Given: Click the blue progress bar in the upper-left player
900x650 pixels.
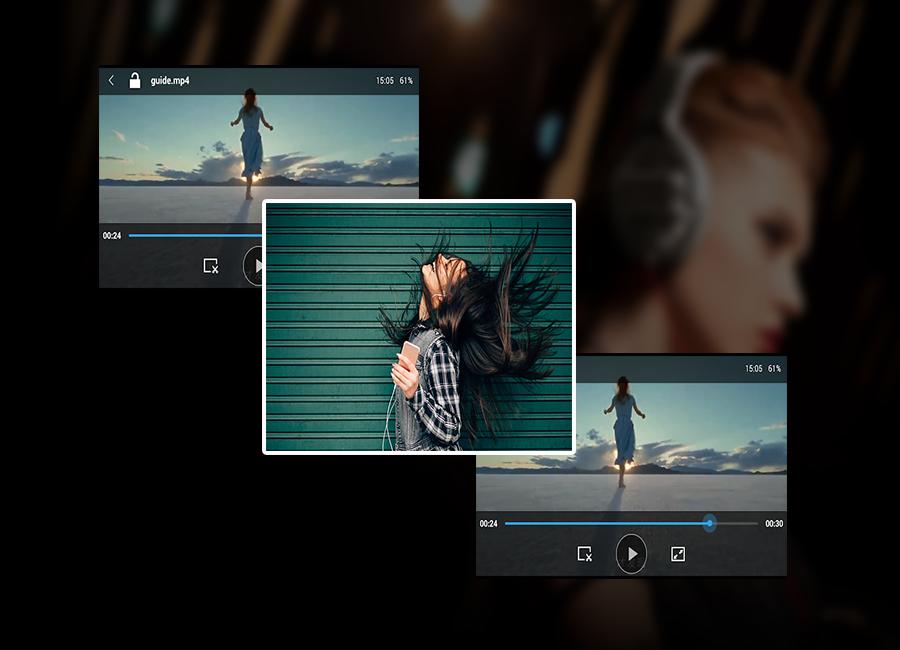Looking at the screenshot, I should click(195, 236).
